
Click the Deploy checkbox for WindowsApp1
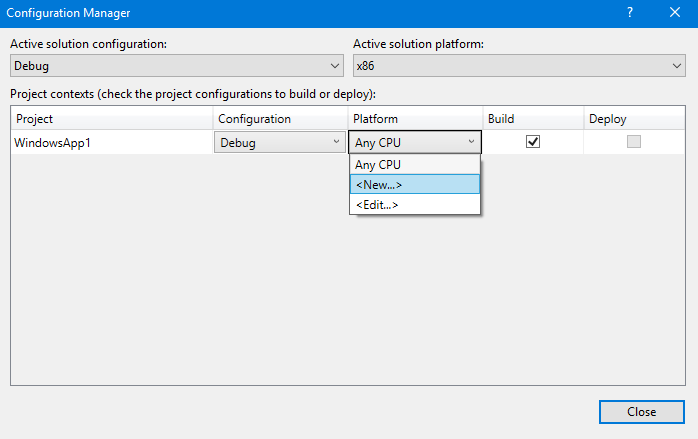[x=633, y=142]
